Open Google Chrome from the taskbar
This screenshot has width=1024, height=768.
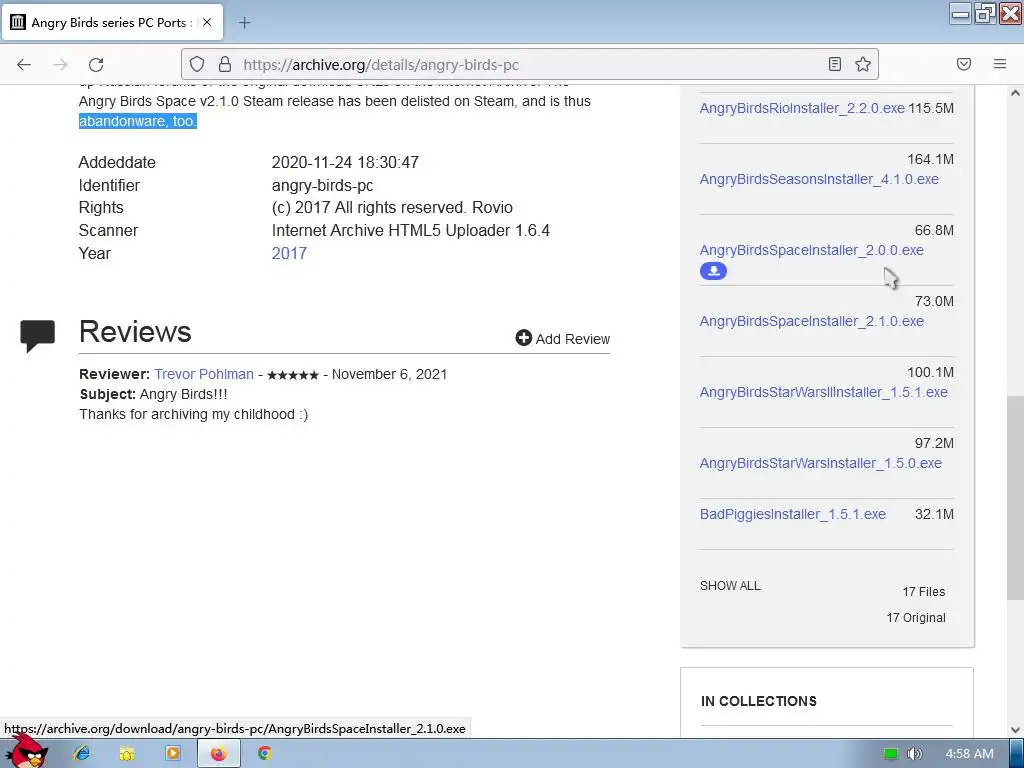[264, 754]
